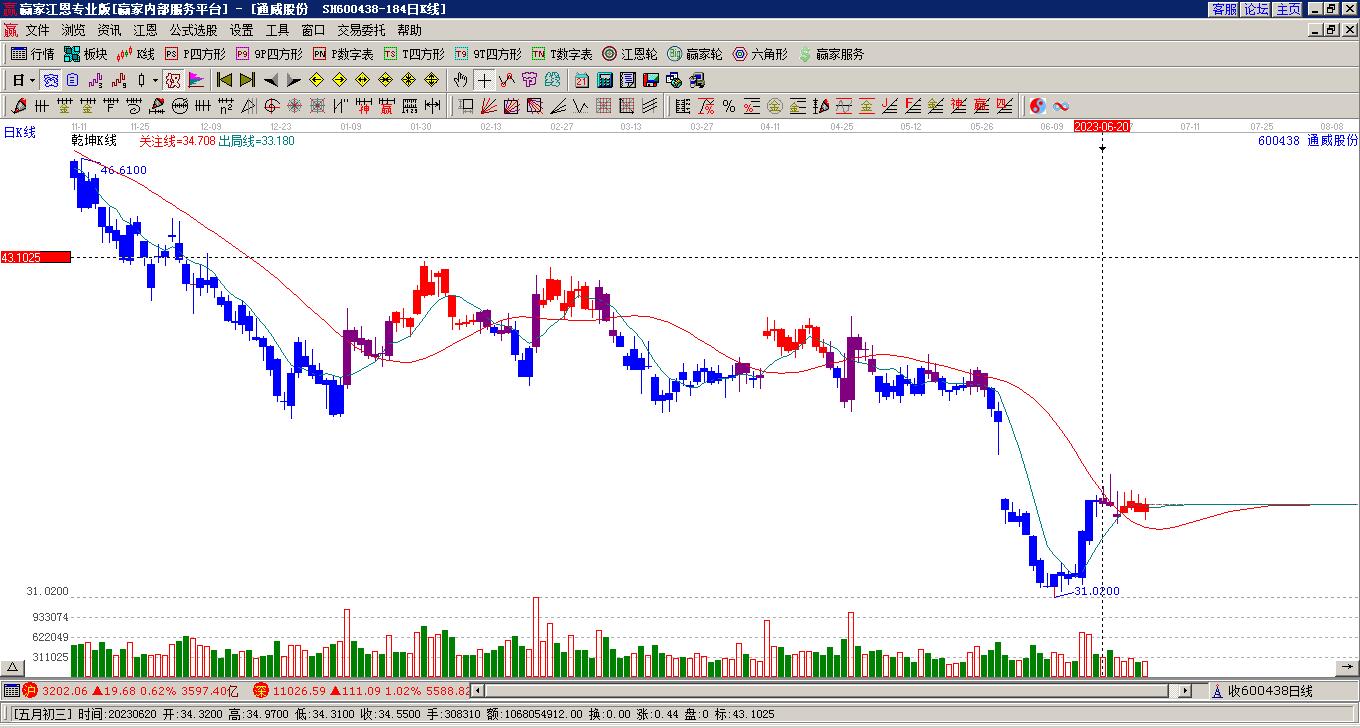Toggle the crosshair cursor tool

[x=484, y=80]
